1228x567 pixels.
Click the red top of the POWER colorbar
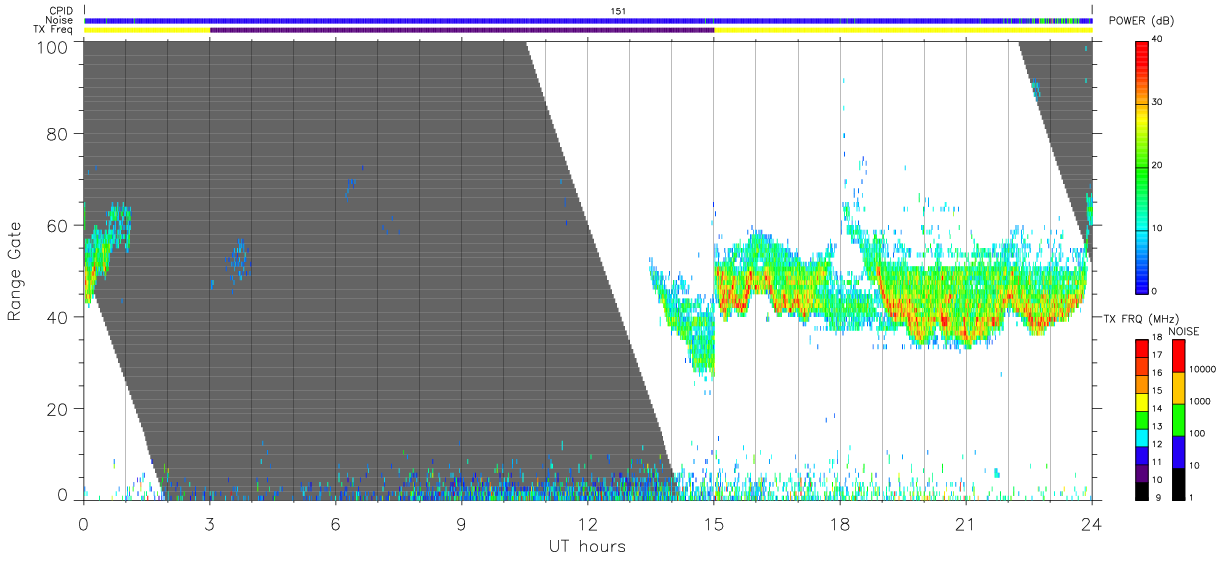1142,47
